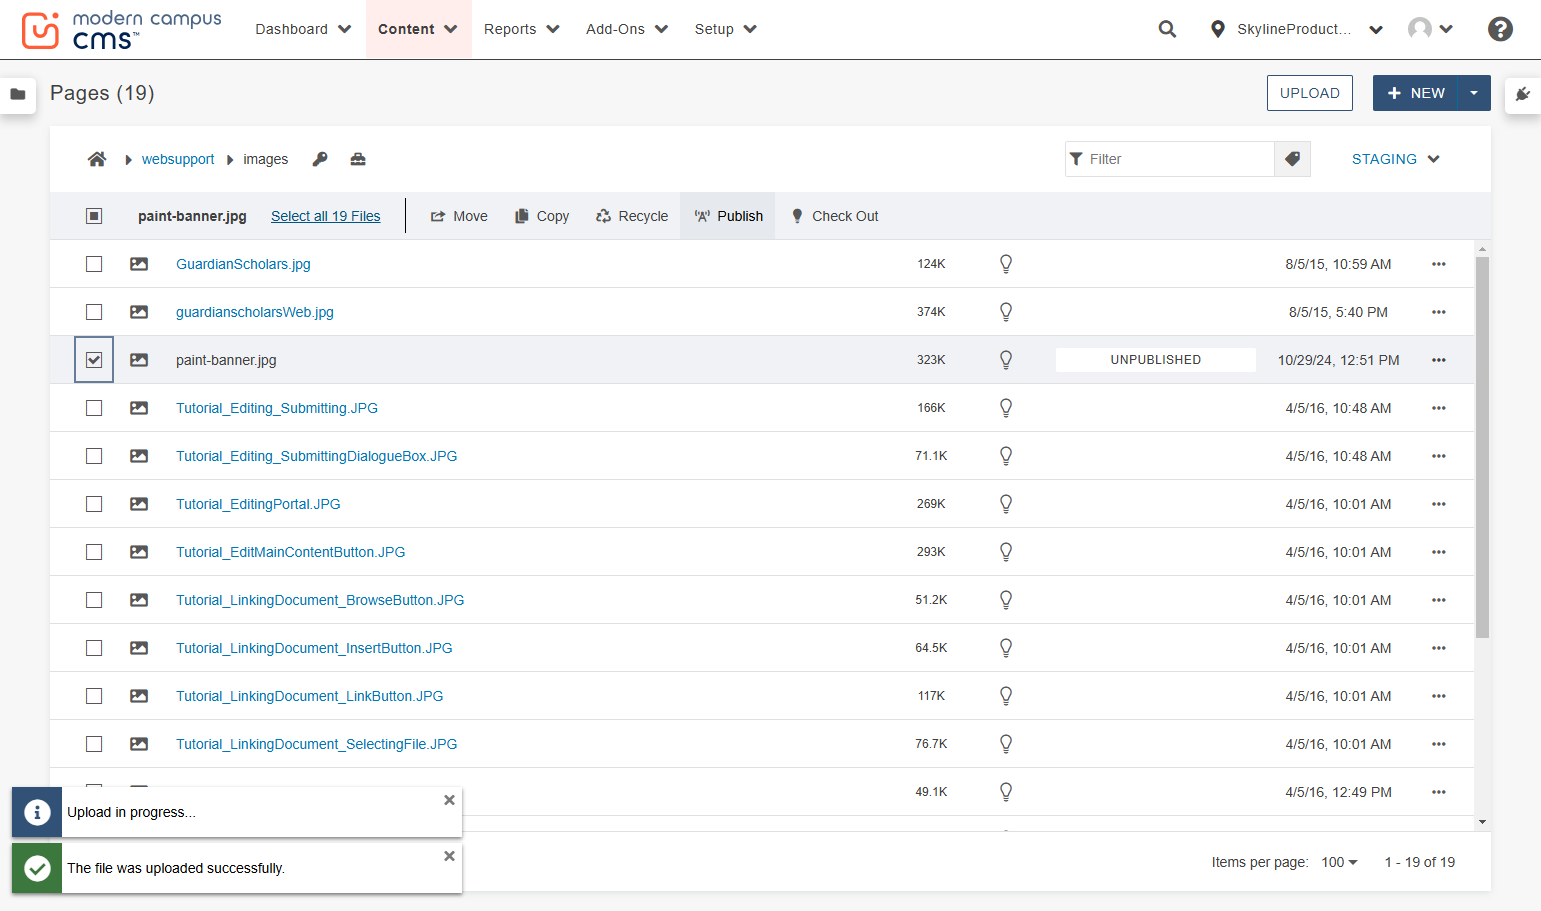Open the Setup menu

(726, 29)
